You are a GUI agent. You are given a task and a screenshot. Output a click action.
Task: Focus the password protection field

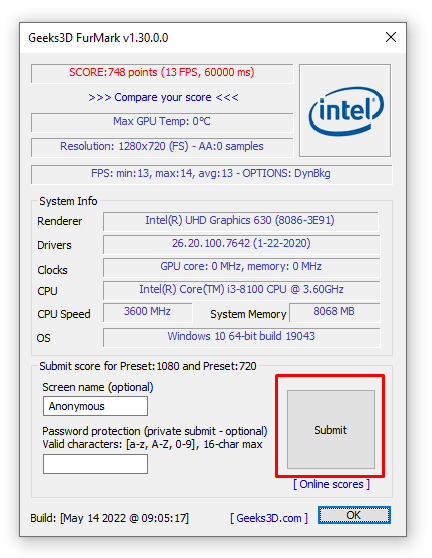coord(95,464)
